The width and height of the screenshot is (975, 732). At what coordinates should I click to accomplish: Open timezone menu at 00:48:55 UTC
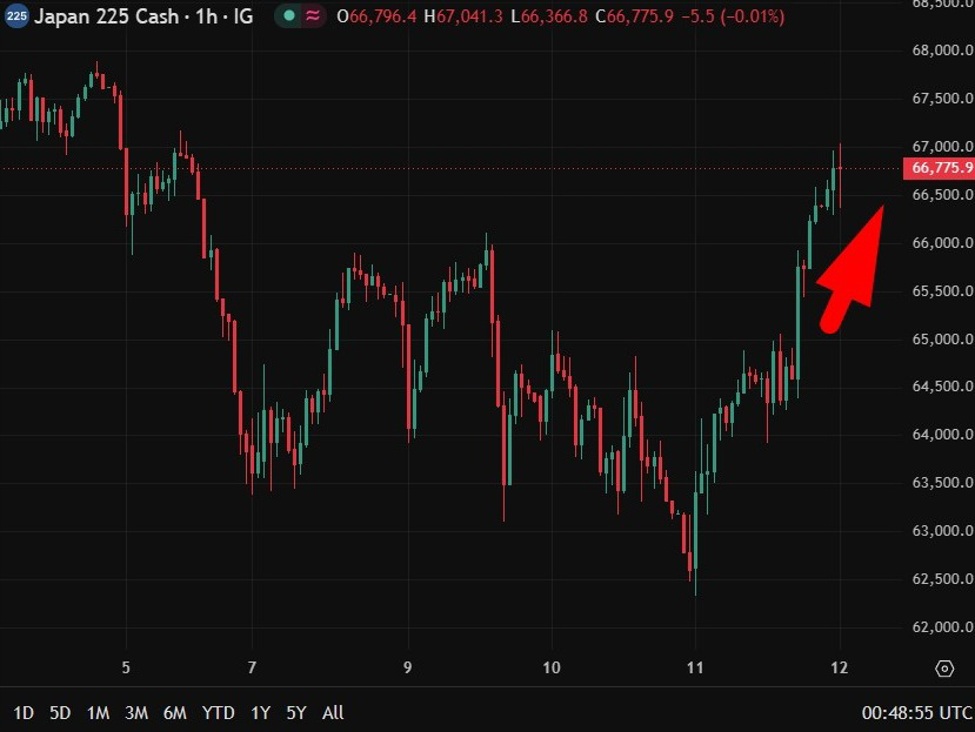tap(917, 713)
